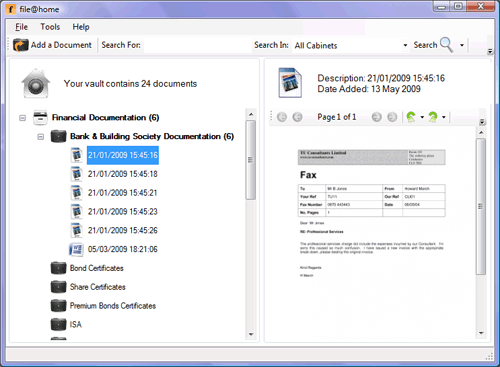
Task: Collapse the Financial Documentation cabinet
Action: pyautogui.click(x=22, y=118)
